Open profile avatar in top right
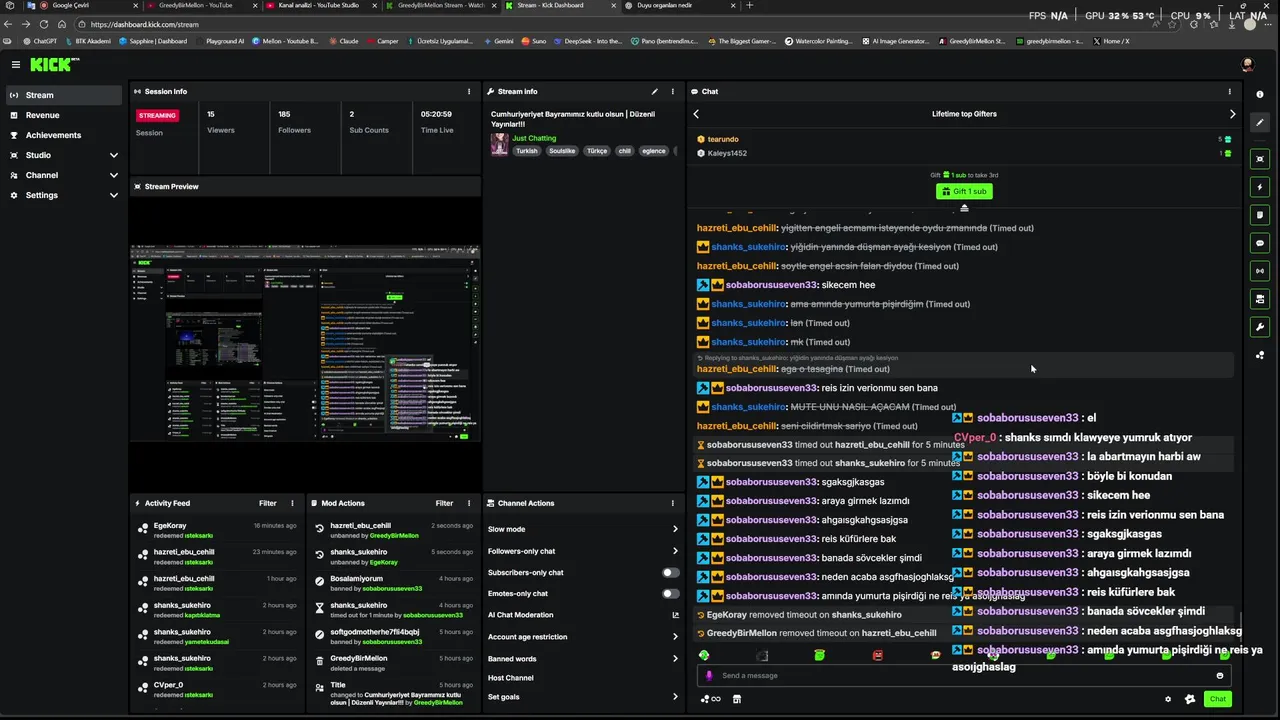Viewport: 1280px width, 720px height. [1247, 64]
